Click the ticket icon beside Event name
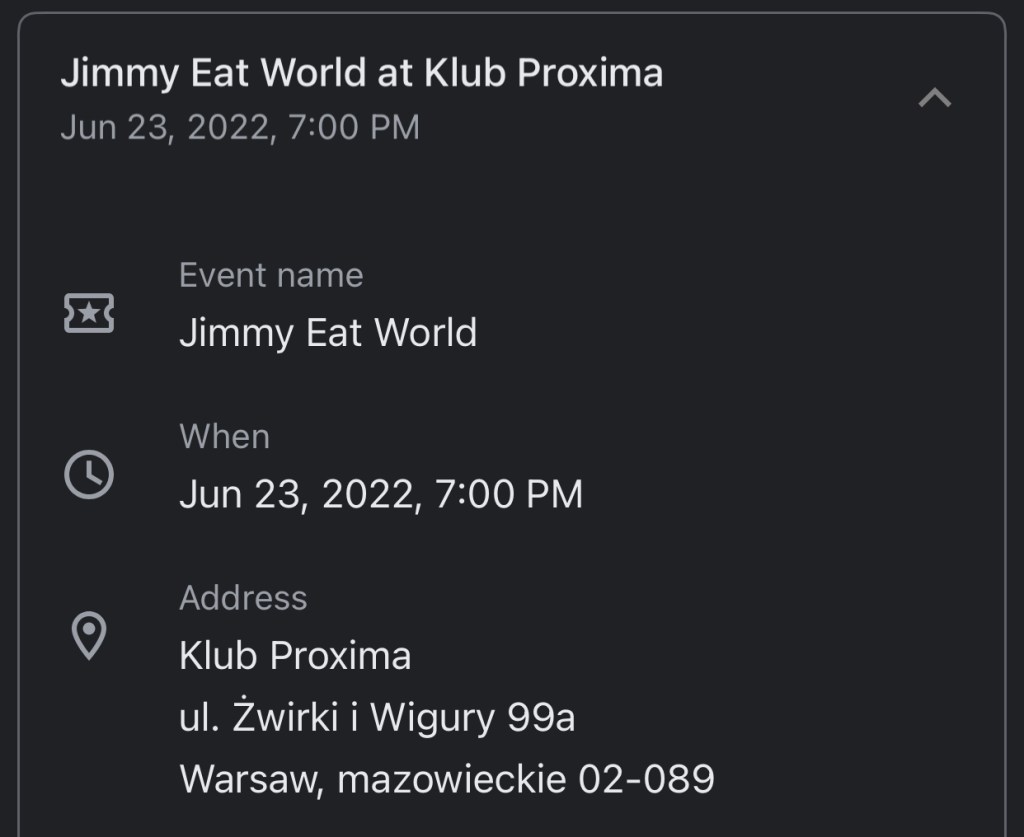Screen dimensions: 1024x837 89,314
